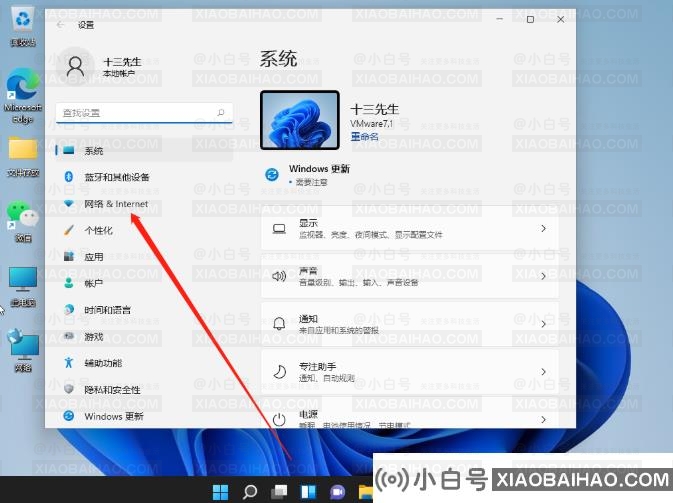Image resolution: width=673 pixels, height=503 pixels.
Task: Click the gaming controller icon
Action: coord(69,336)
